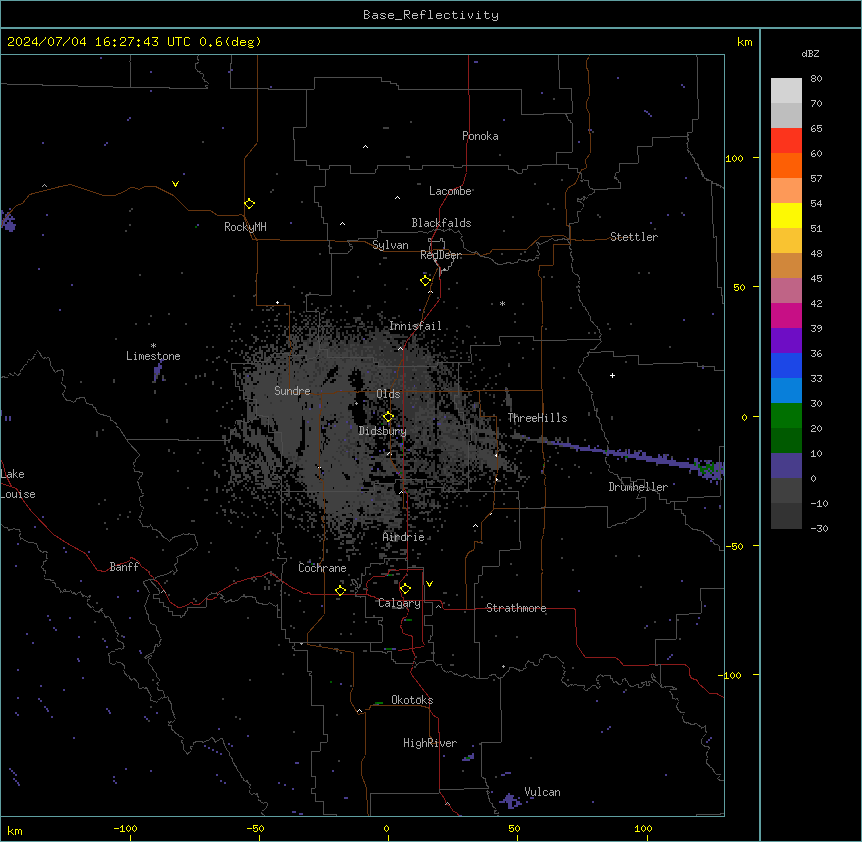Click the ThreeHills label

[x=537, y=418]
